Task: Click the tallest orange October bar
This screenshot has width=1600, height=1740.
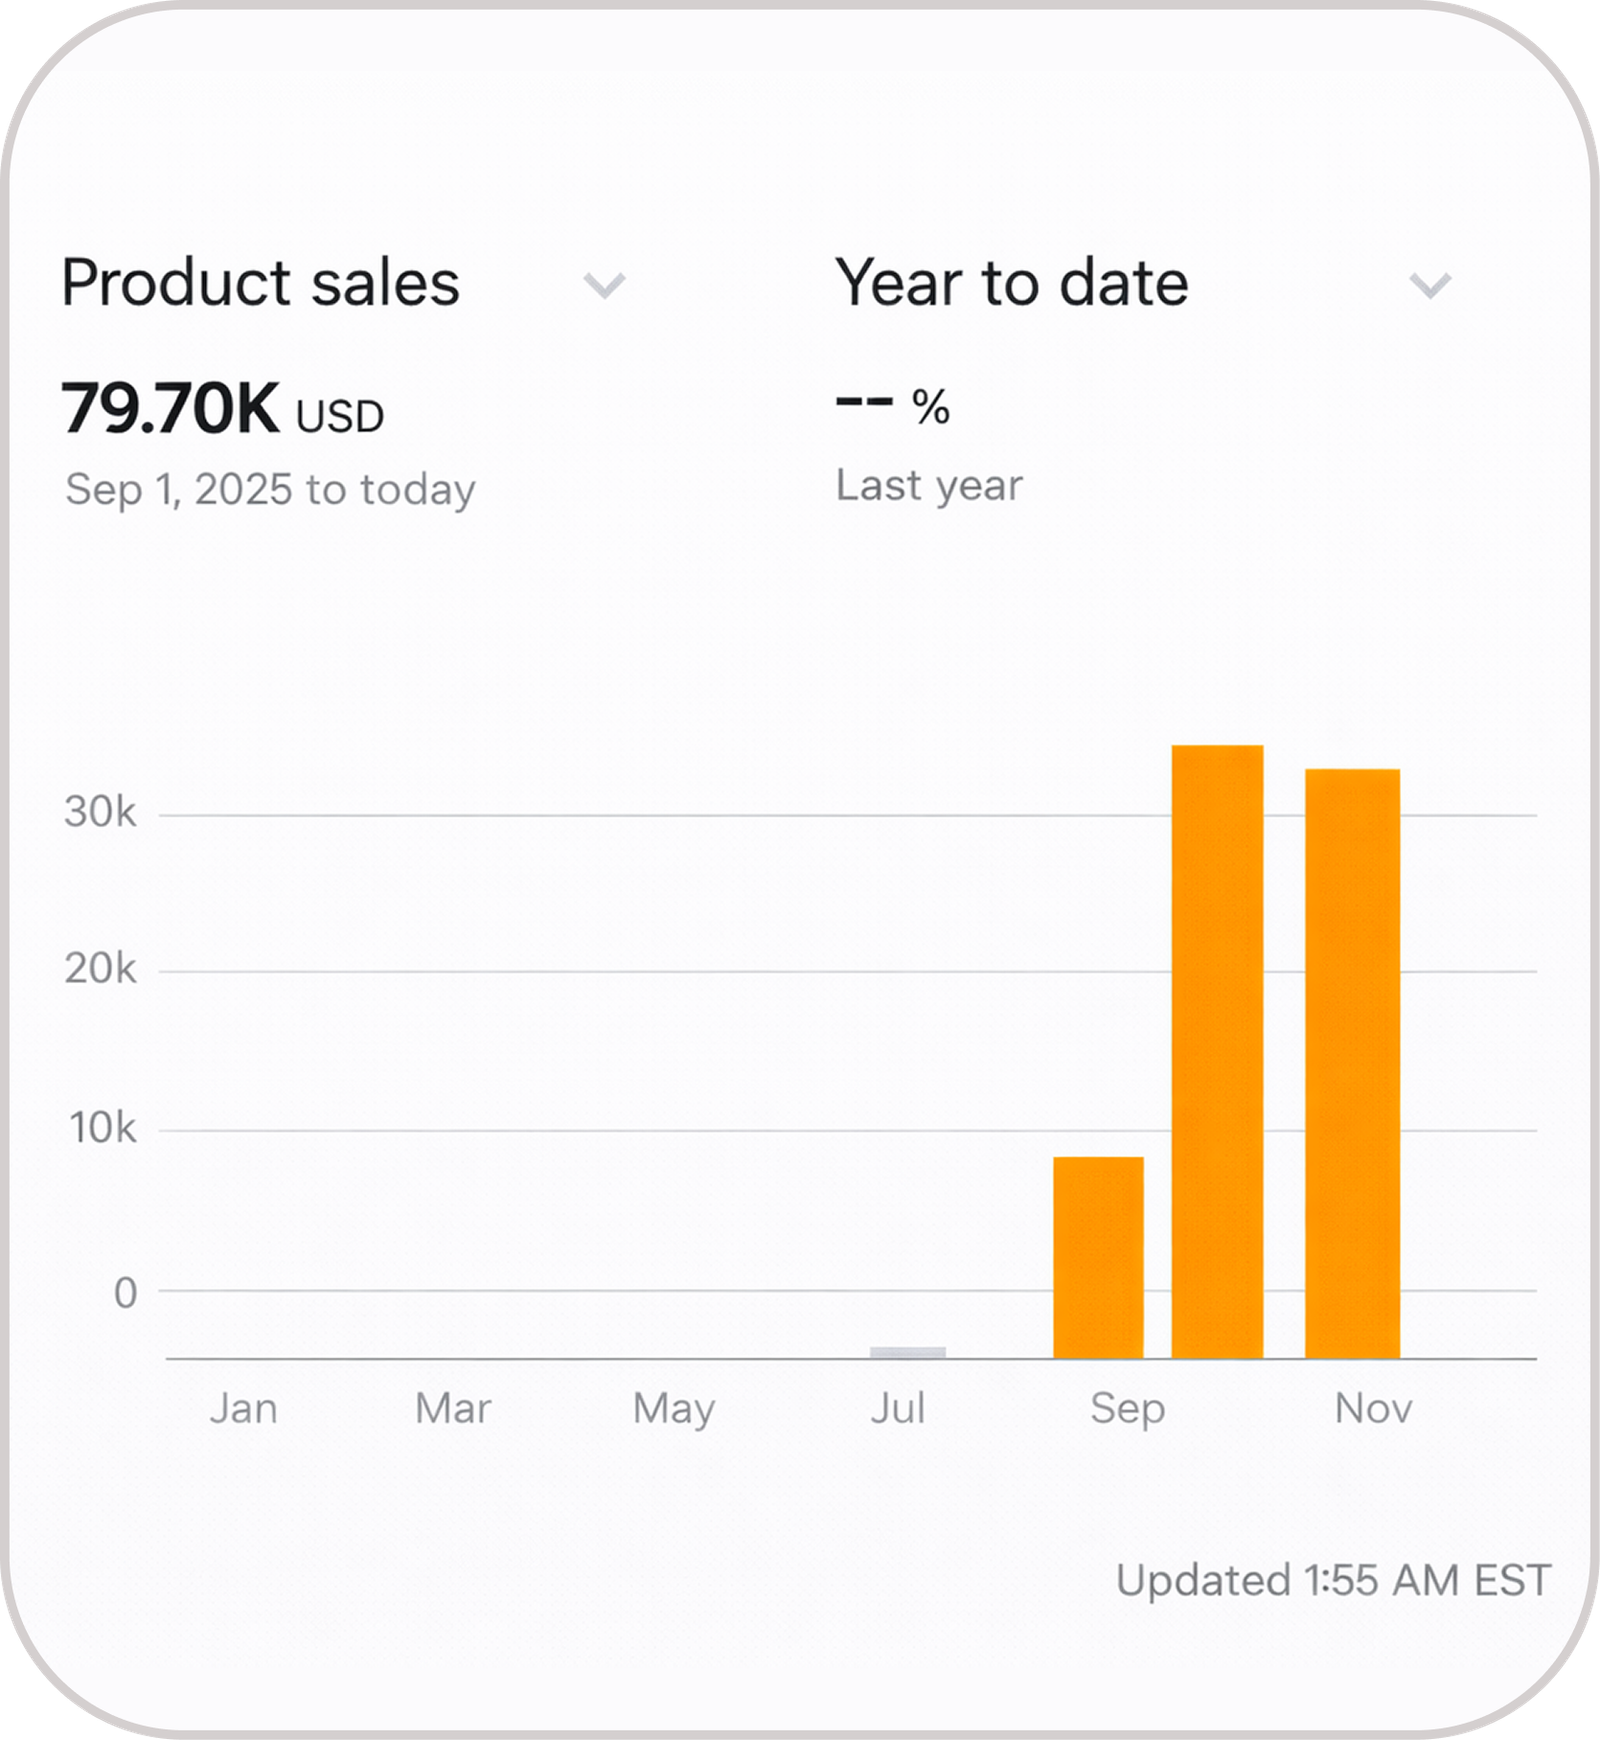Action: click(1217, 1051)
